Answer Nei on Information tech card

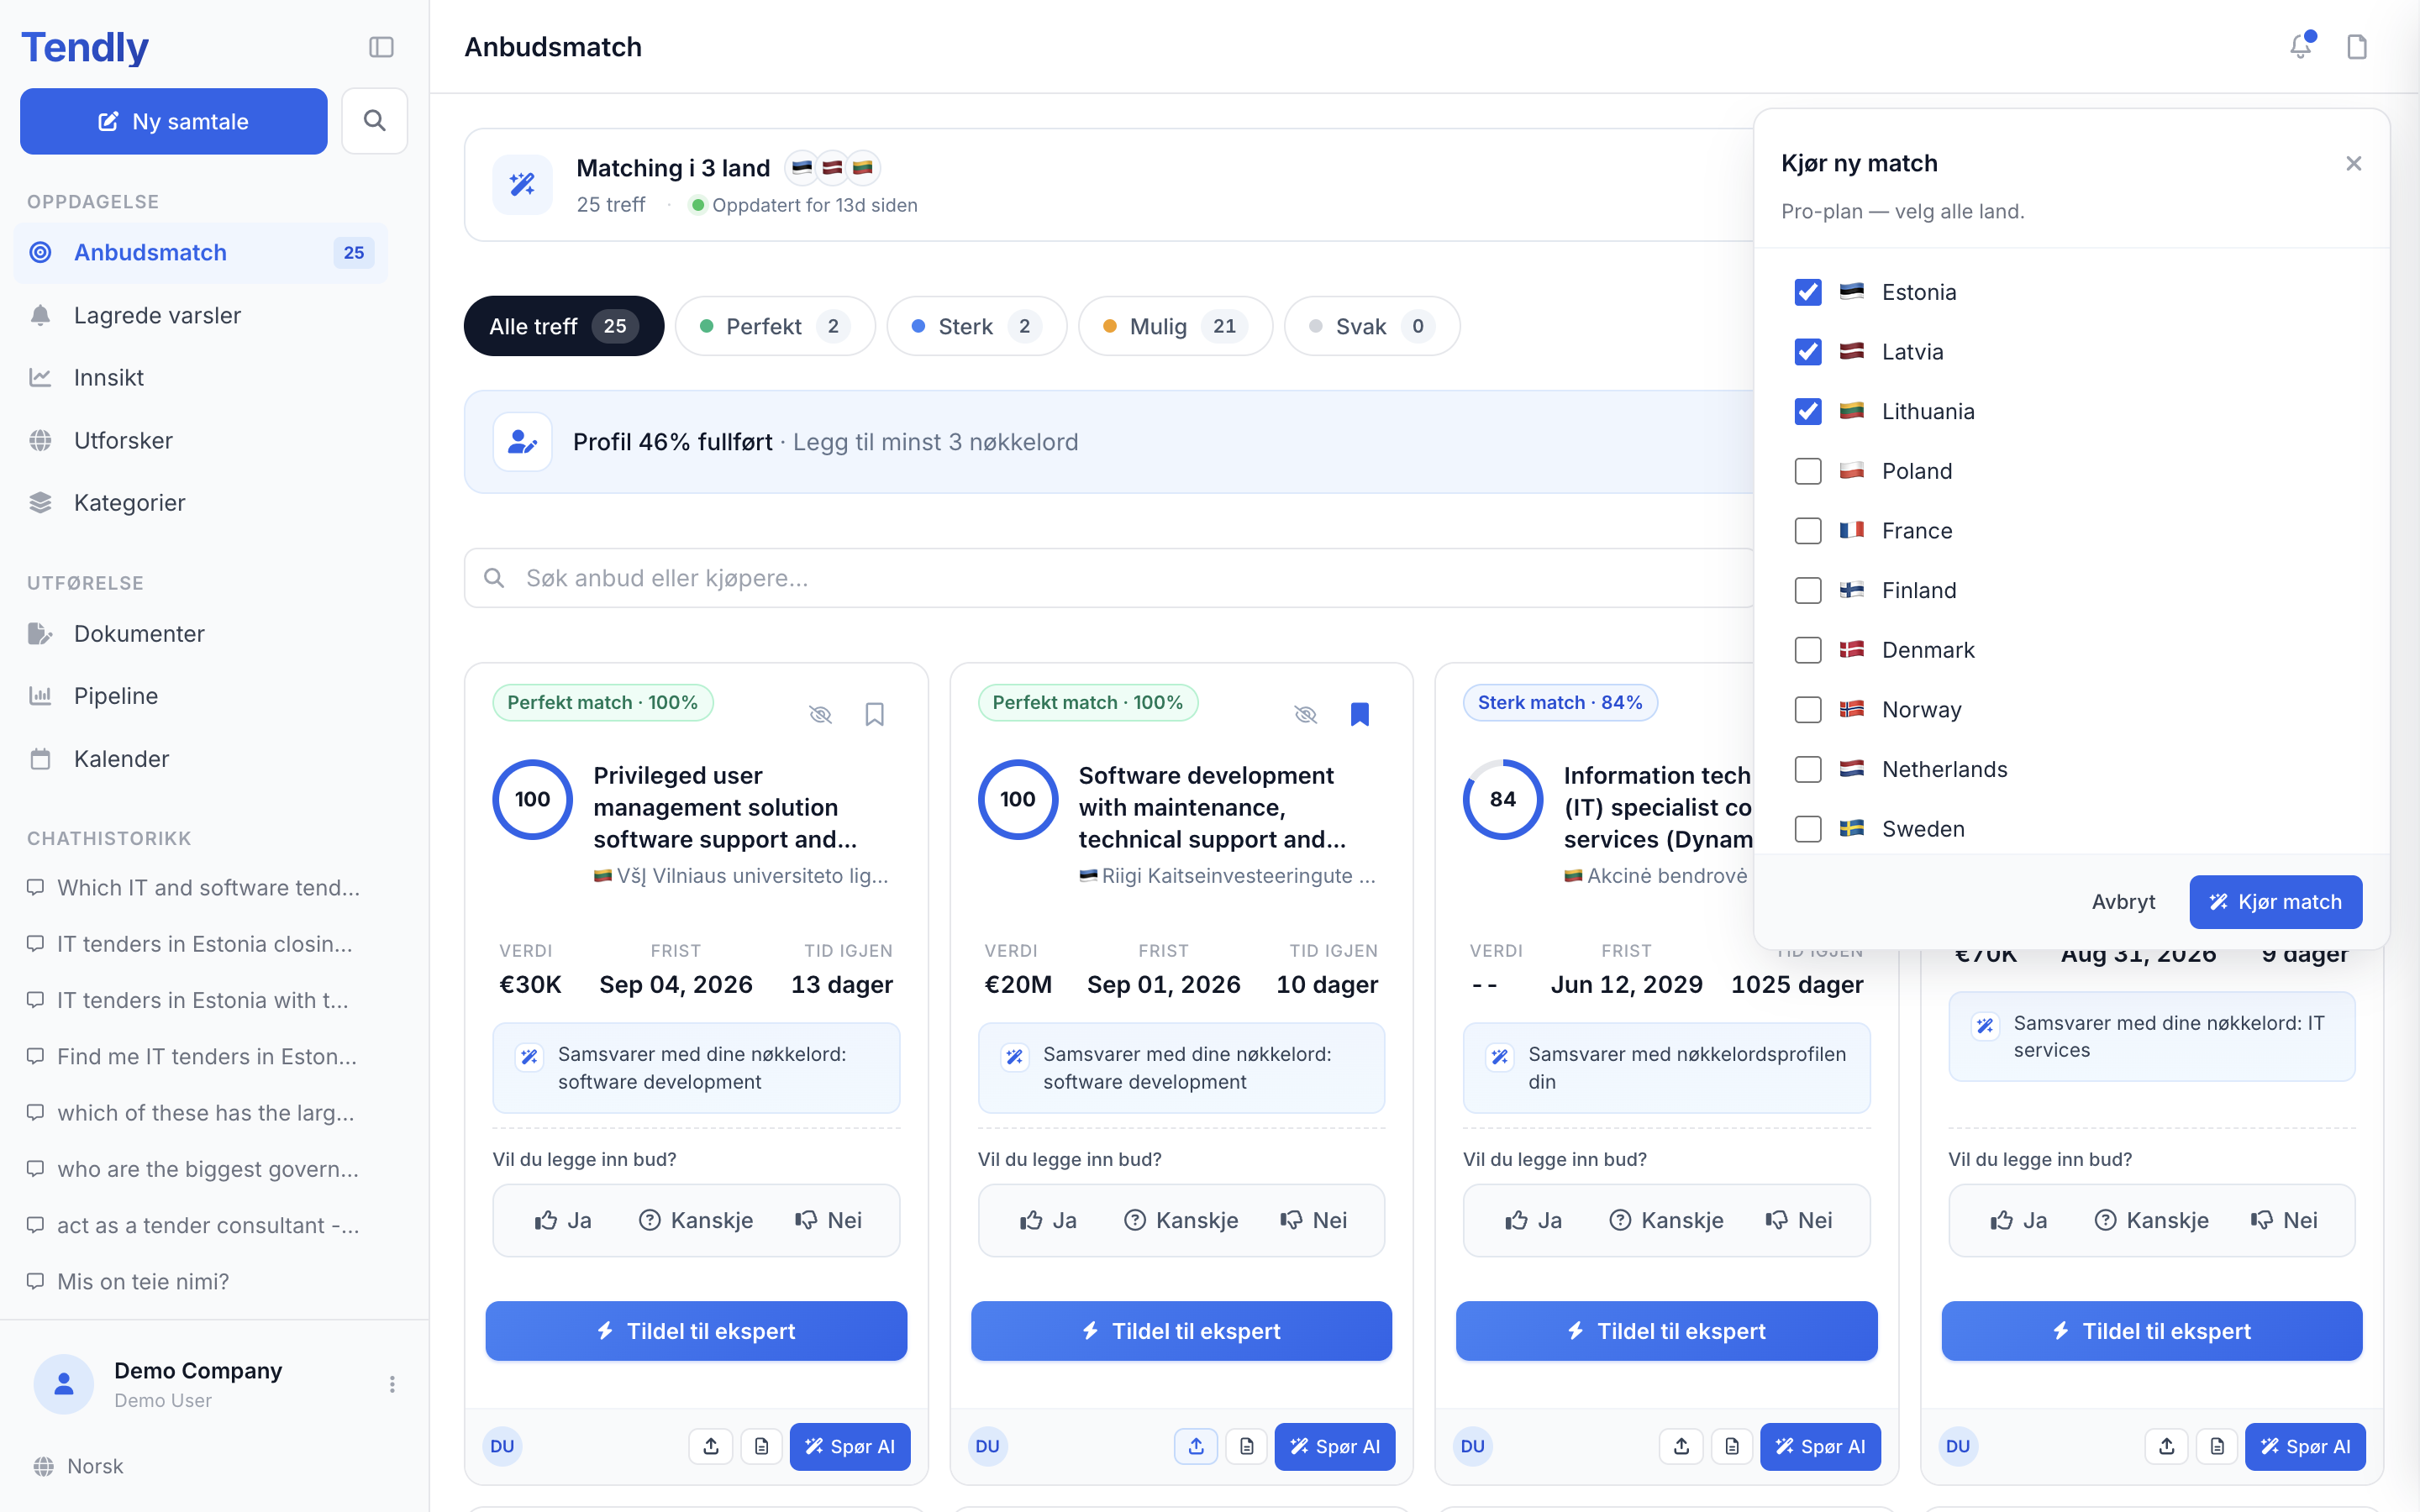[x=1799, y=1220]
